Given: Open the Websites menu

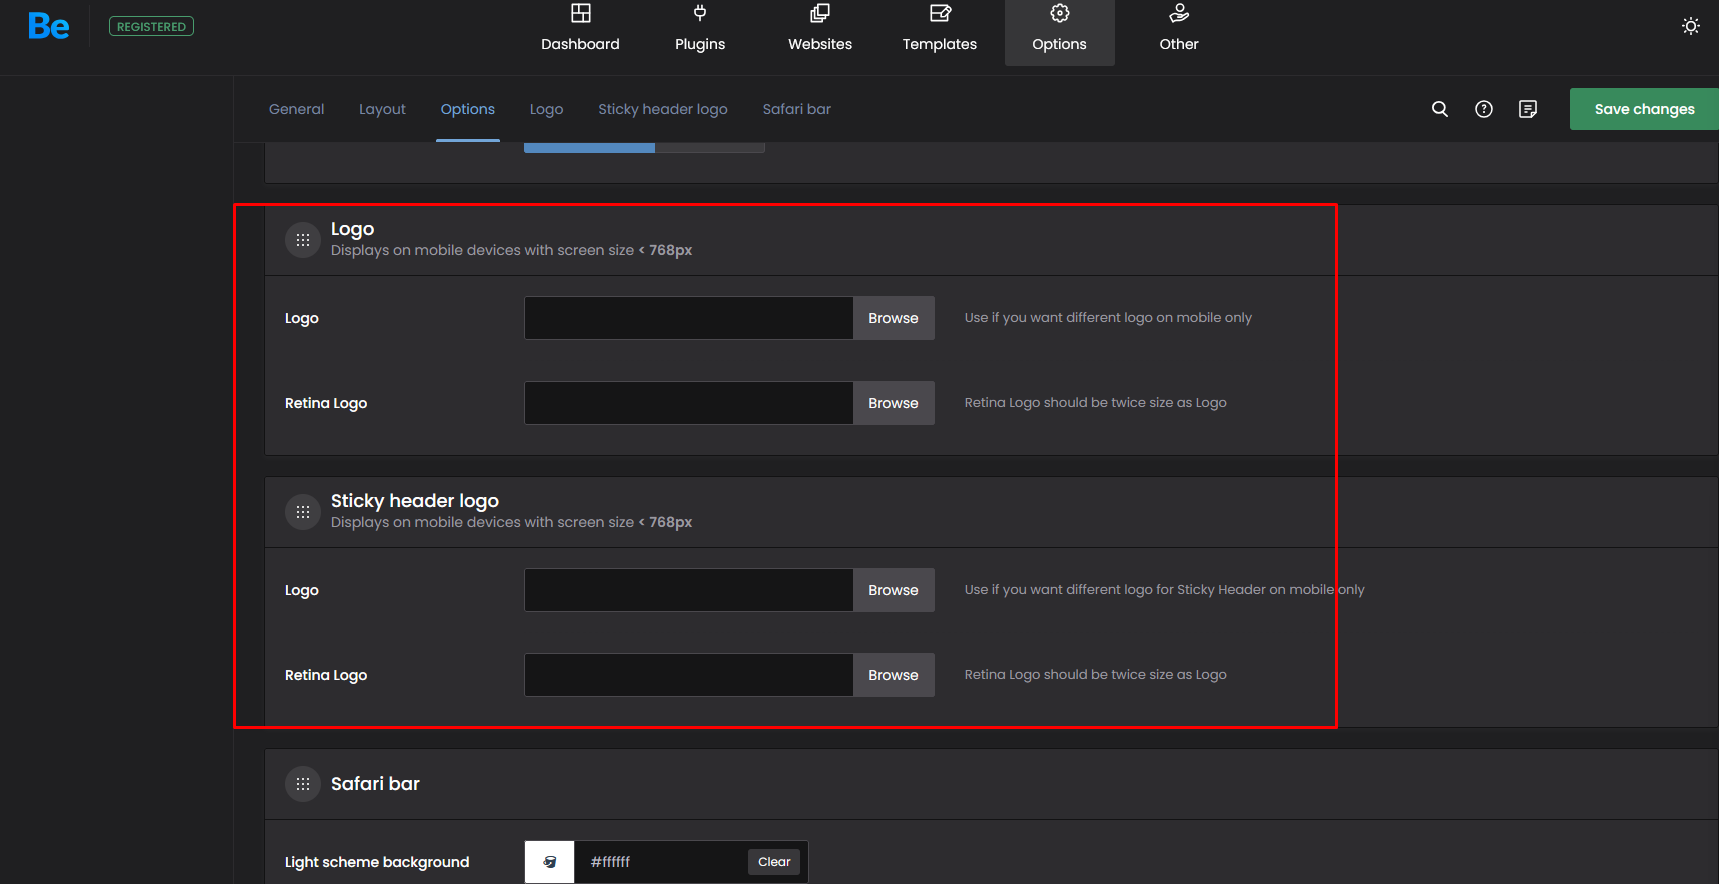Looking at the screenshot, I should [x=820, y=29].
